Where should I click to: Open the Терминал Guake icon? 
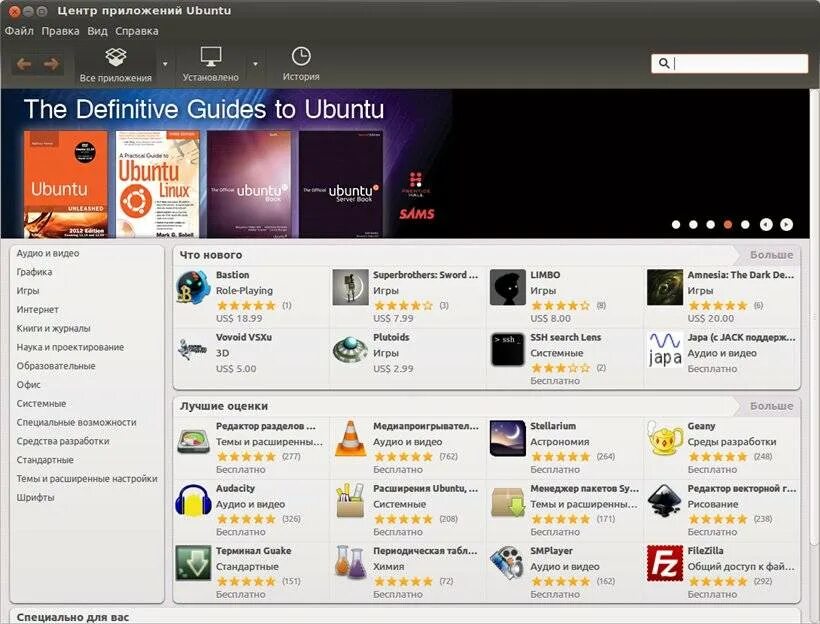193,563
